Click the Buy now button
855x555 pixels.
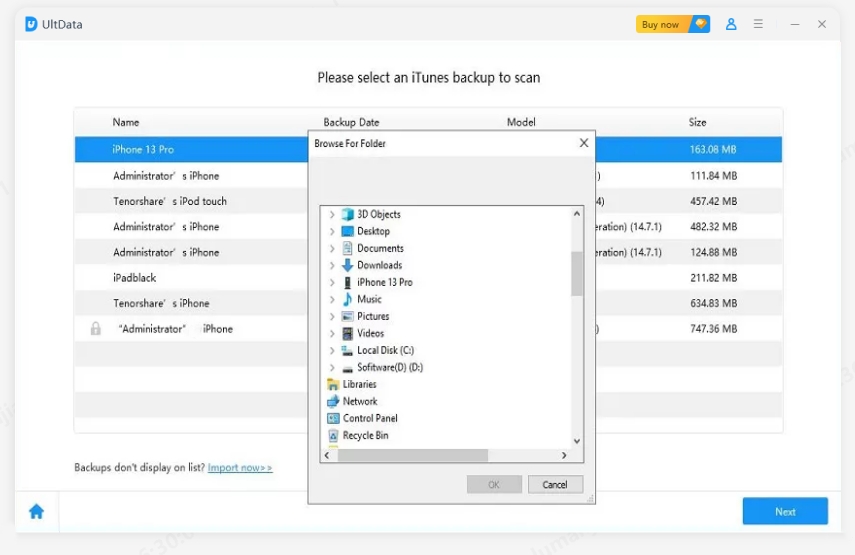click(x=673, y=24)
